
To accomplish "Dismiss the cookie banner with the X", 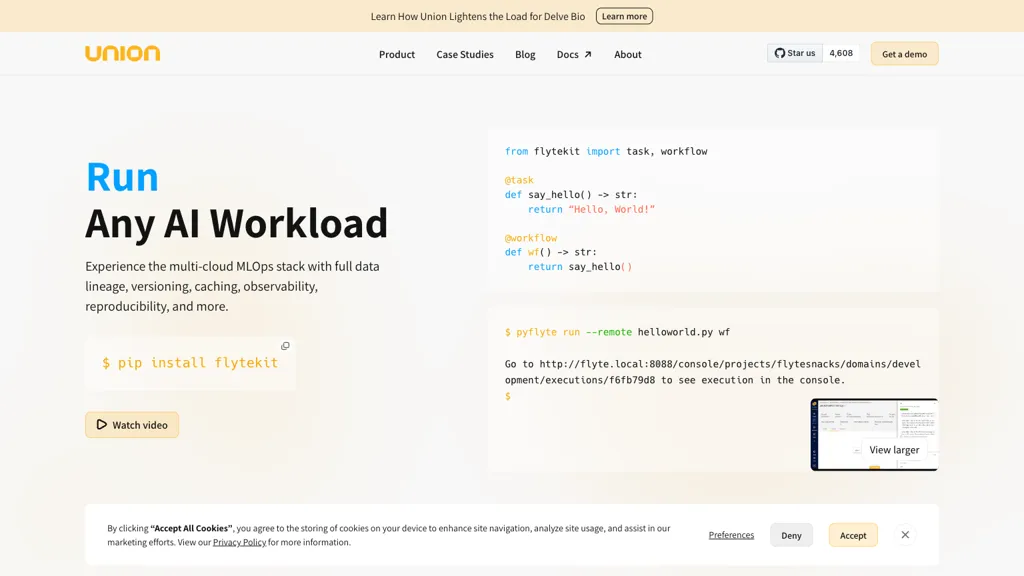I will click(x=905, y=535).
